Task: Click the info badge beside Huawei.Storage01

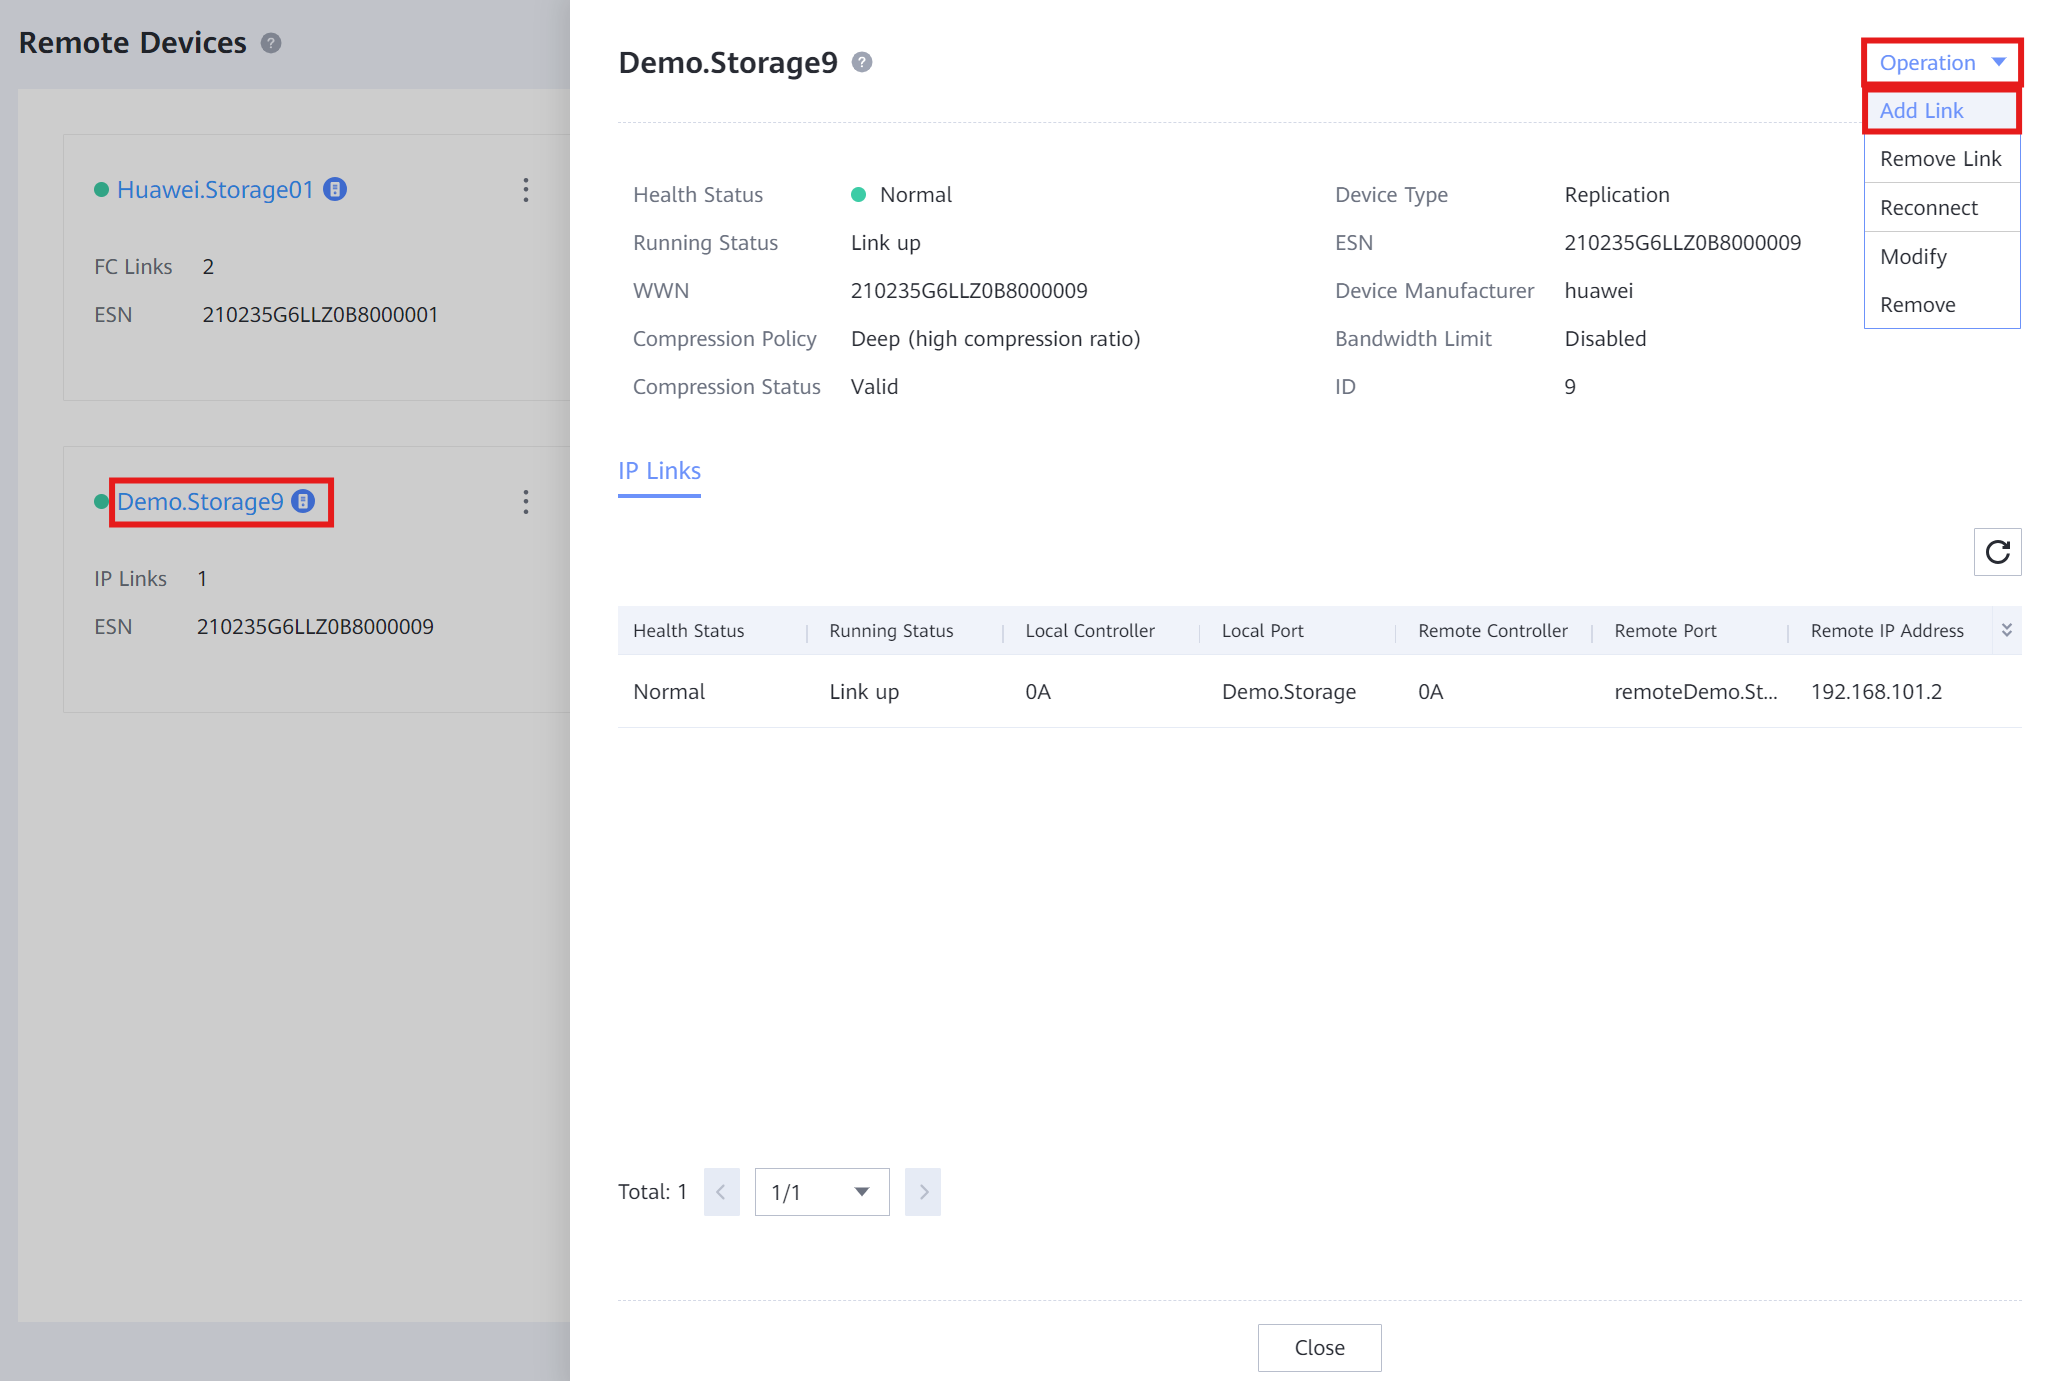Action: pyautogui.click(x=335, y=189)
